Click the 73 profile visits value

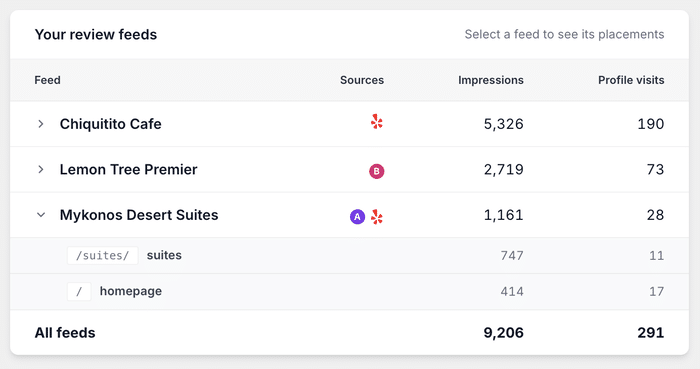tap(655, 170)
